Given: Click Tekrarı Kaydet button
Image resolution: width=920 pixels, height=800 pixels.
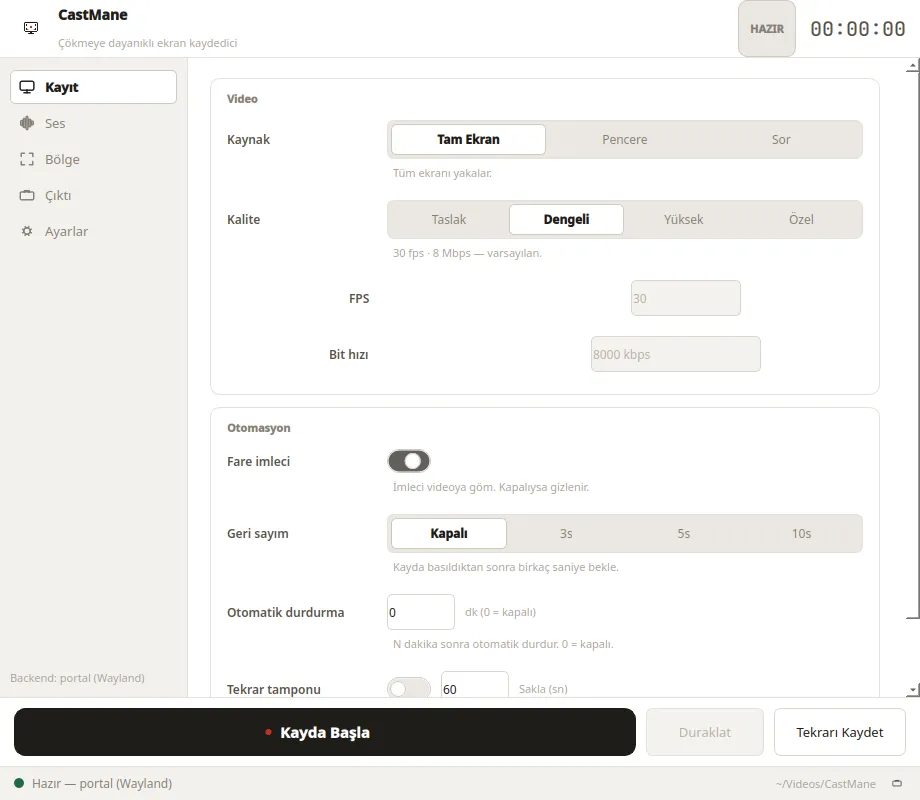Looking at the screenshot, I should point(840,732).
